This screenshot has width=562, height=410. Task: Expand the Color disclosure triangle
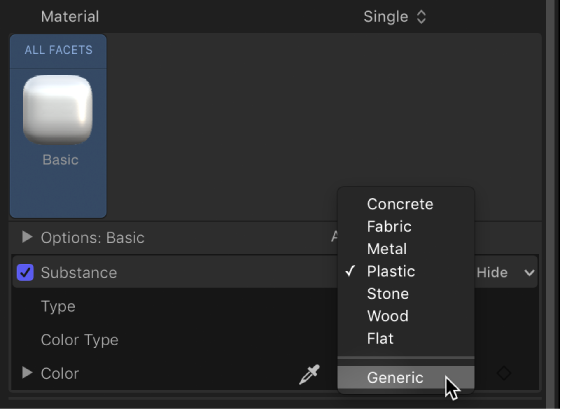coord(27,373)
